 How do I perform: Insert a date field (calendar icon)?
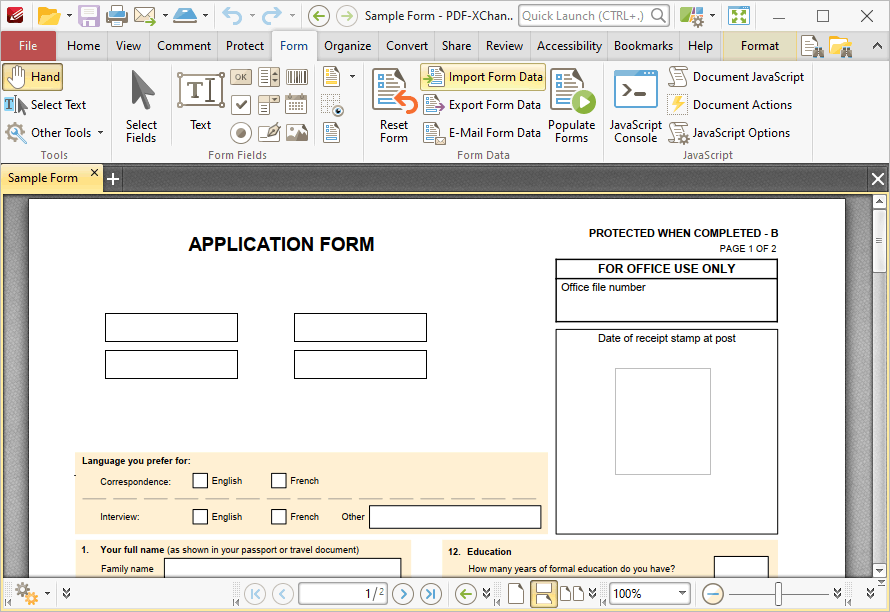click(x=296, y=104)
